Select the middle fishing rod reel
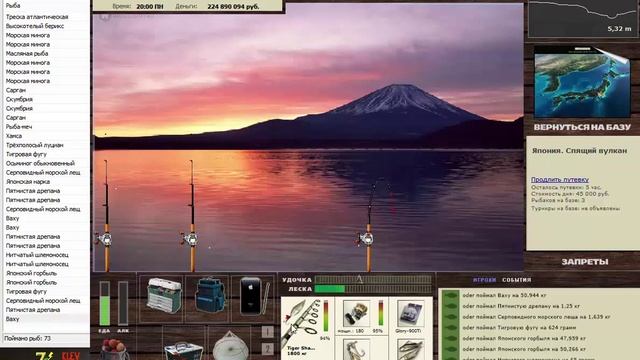This screenshot has width=640, height=360. (x=190, y=239)
